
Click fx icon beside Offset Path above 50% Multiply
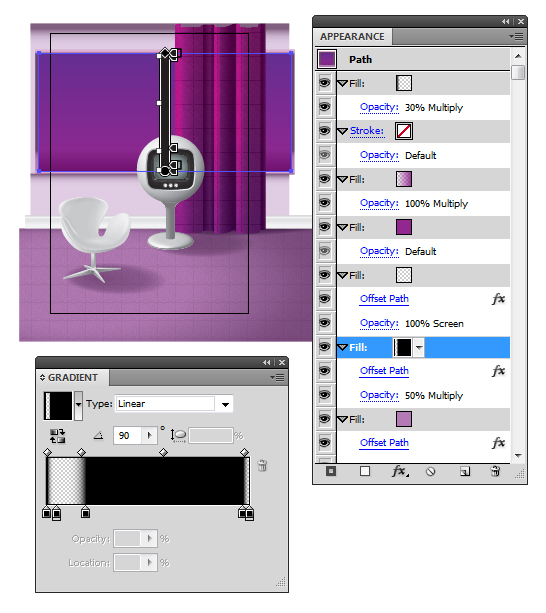tap(498, 371)
